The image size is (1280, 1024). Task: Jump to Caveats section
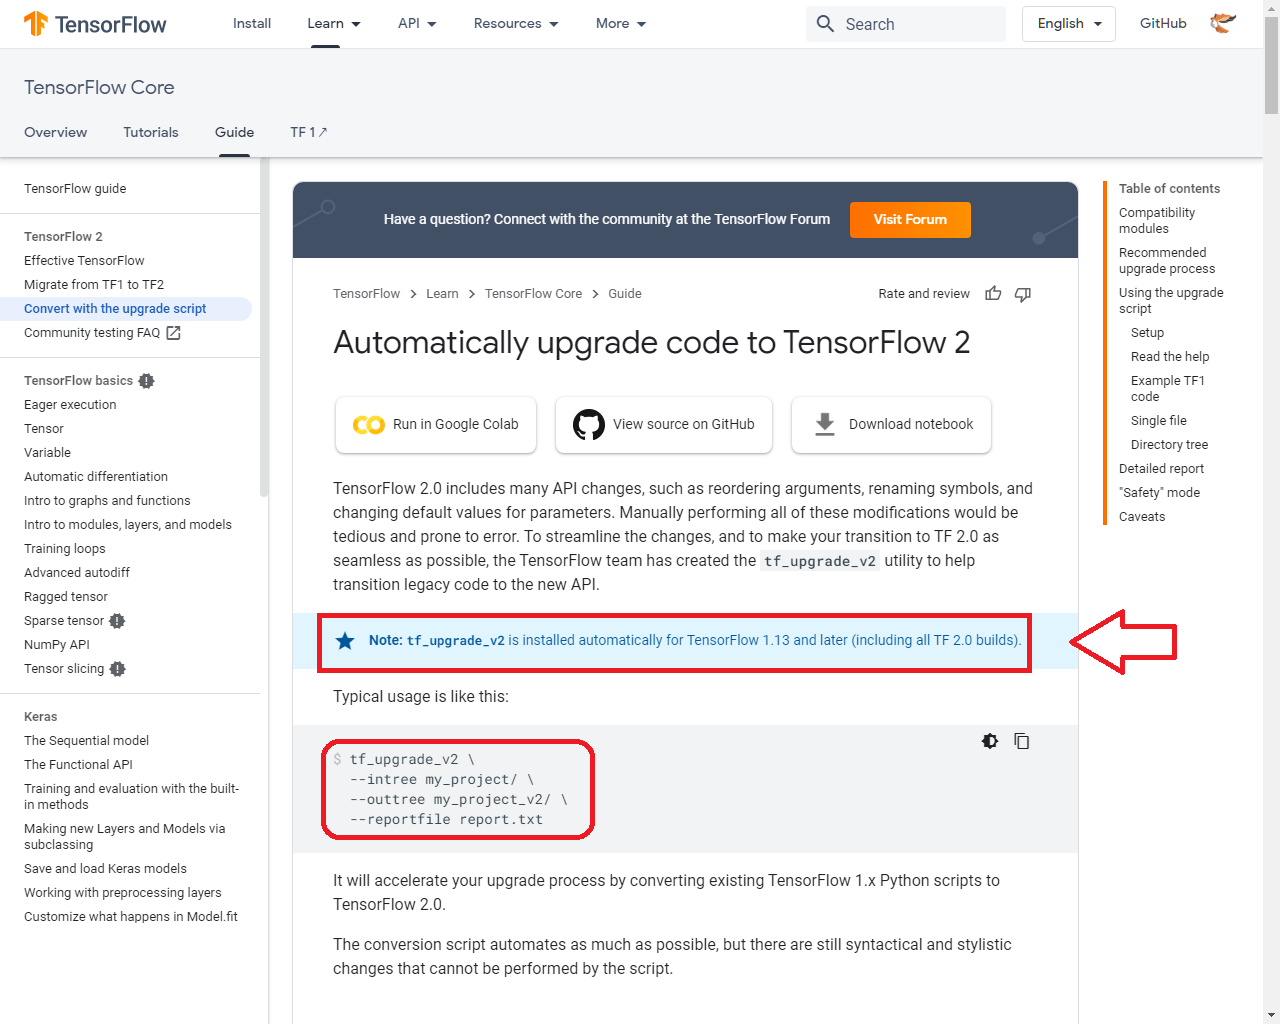pyautogui.click(x=1142, y=517)
